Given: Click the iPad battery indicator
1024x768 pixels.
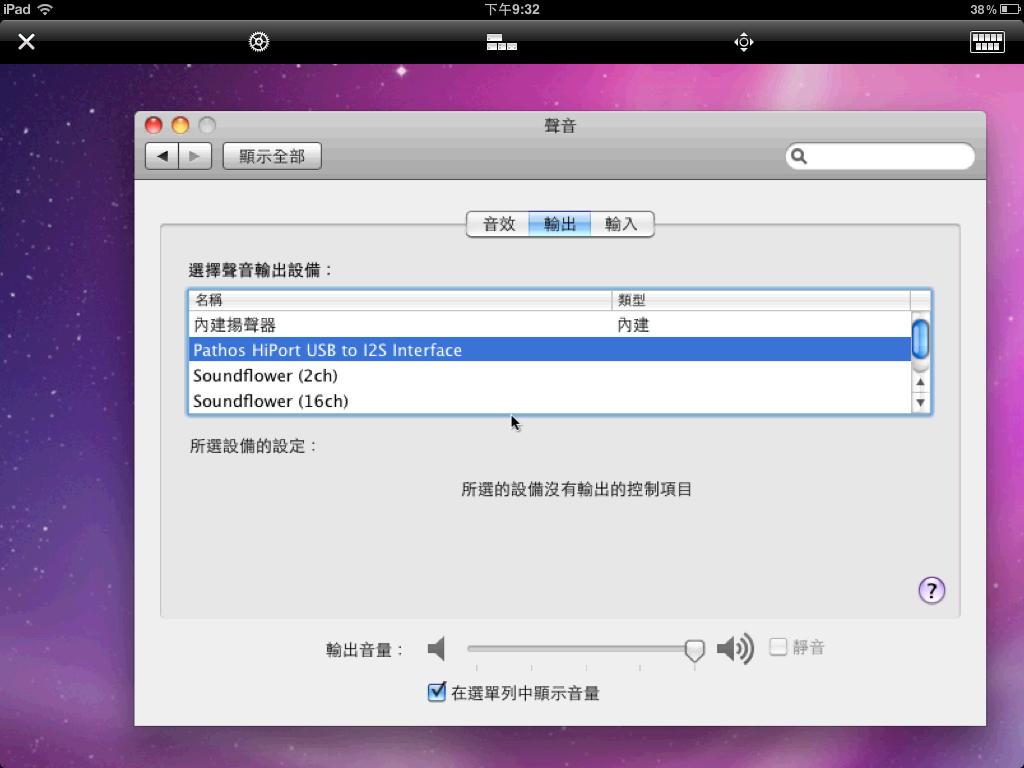Looking at the screenshot, I should (1010, 9).
